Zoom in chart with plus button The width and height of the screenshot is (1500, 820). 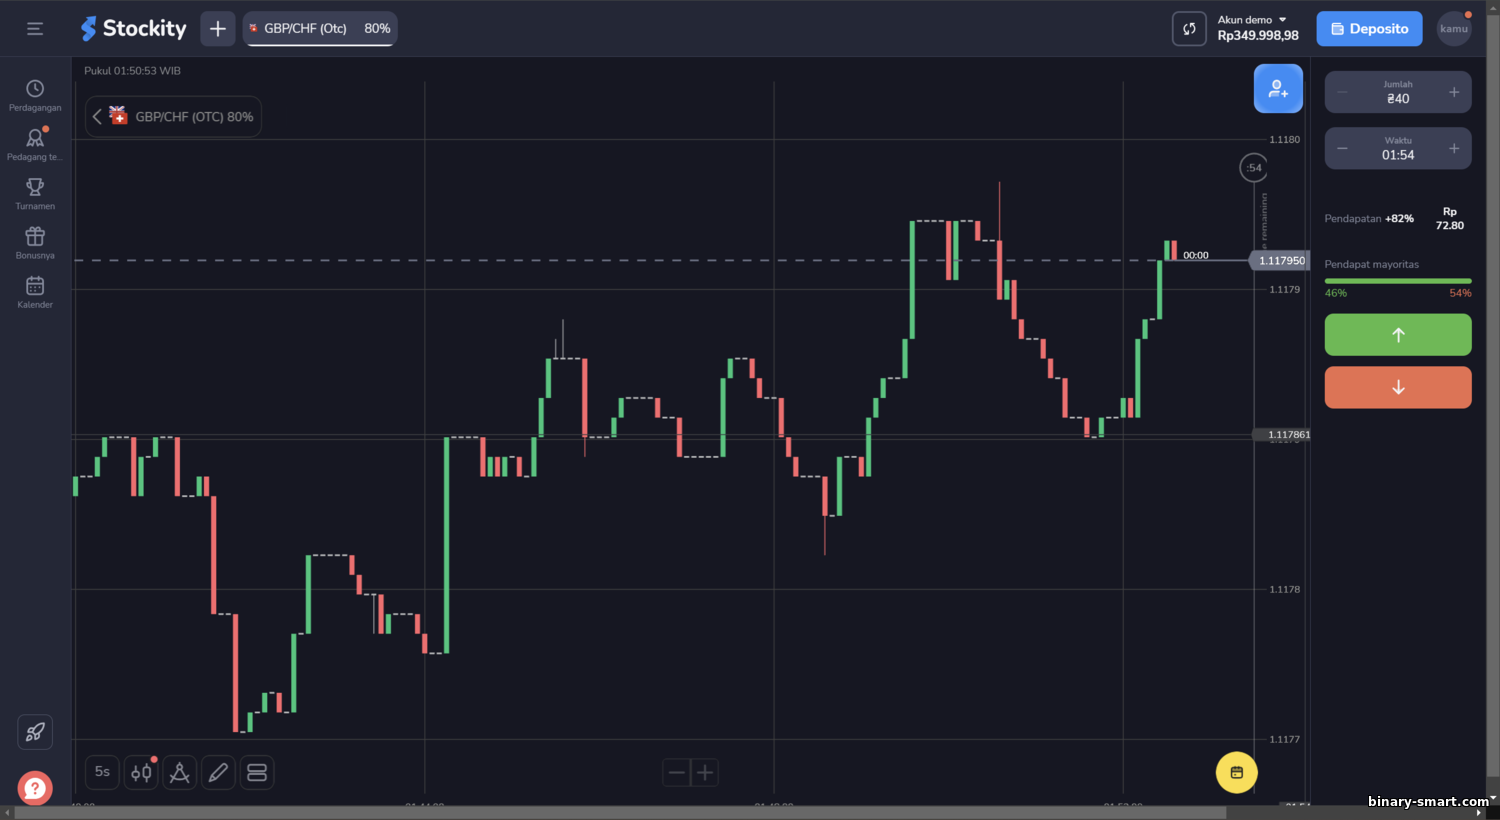tap(705, 772)
